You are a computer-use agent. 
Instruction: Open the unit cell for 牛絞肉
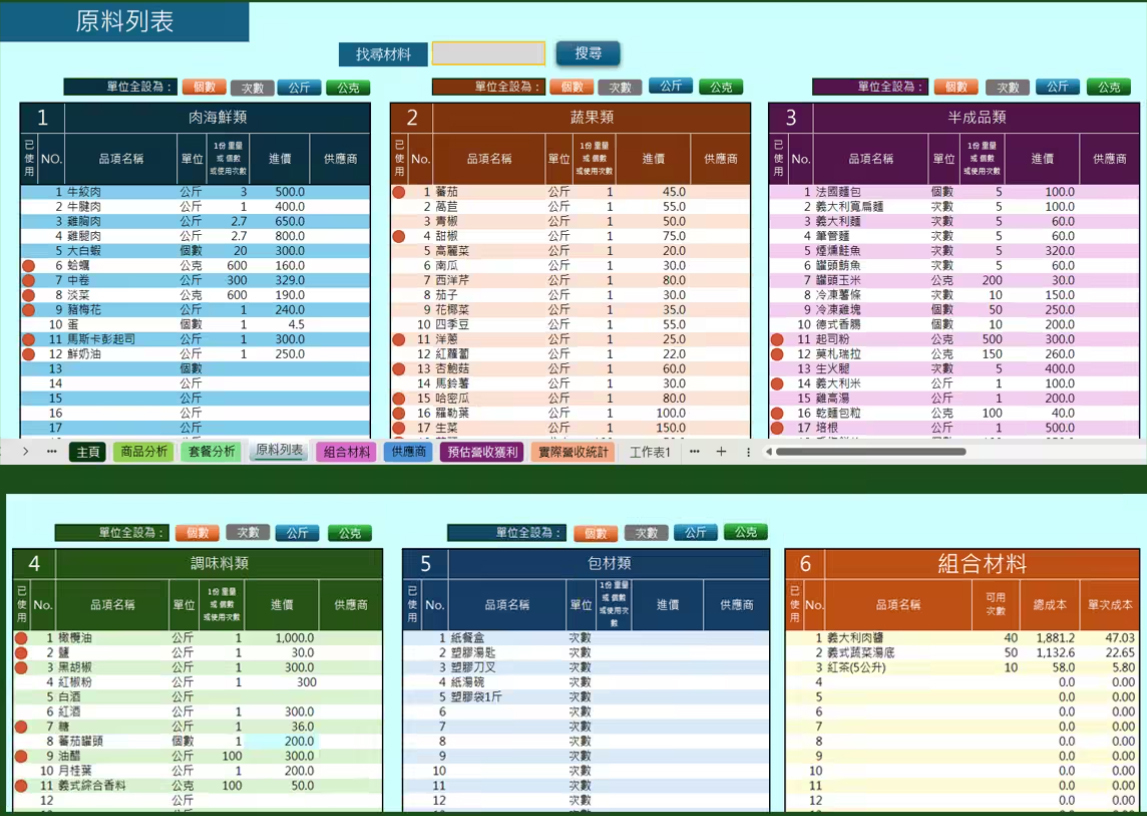pos(191,192)
